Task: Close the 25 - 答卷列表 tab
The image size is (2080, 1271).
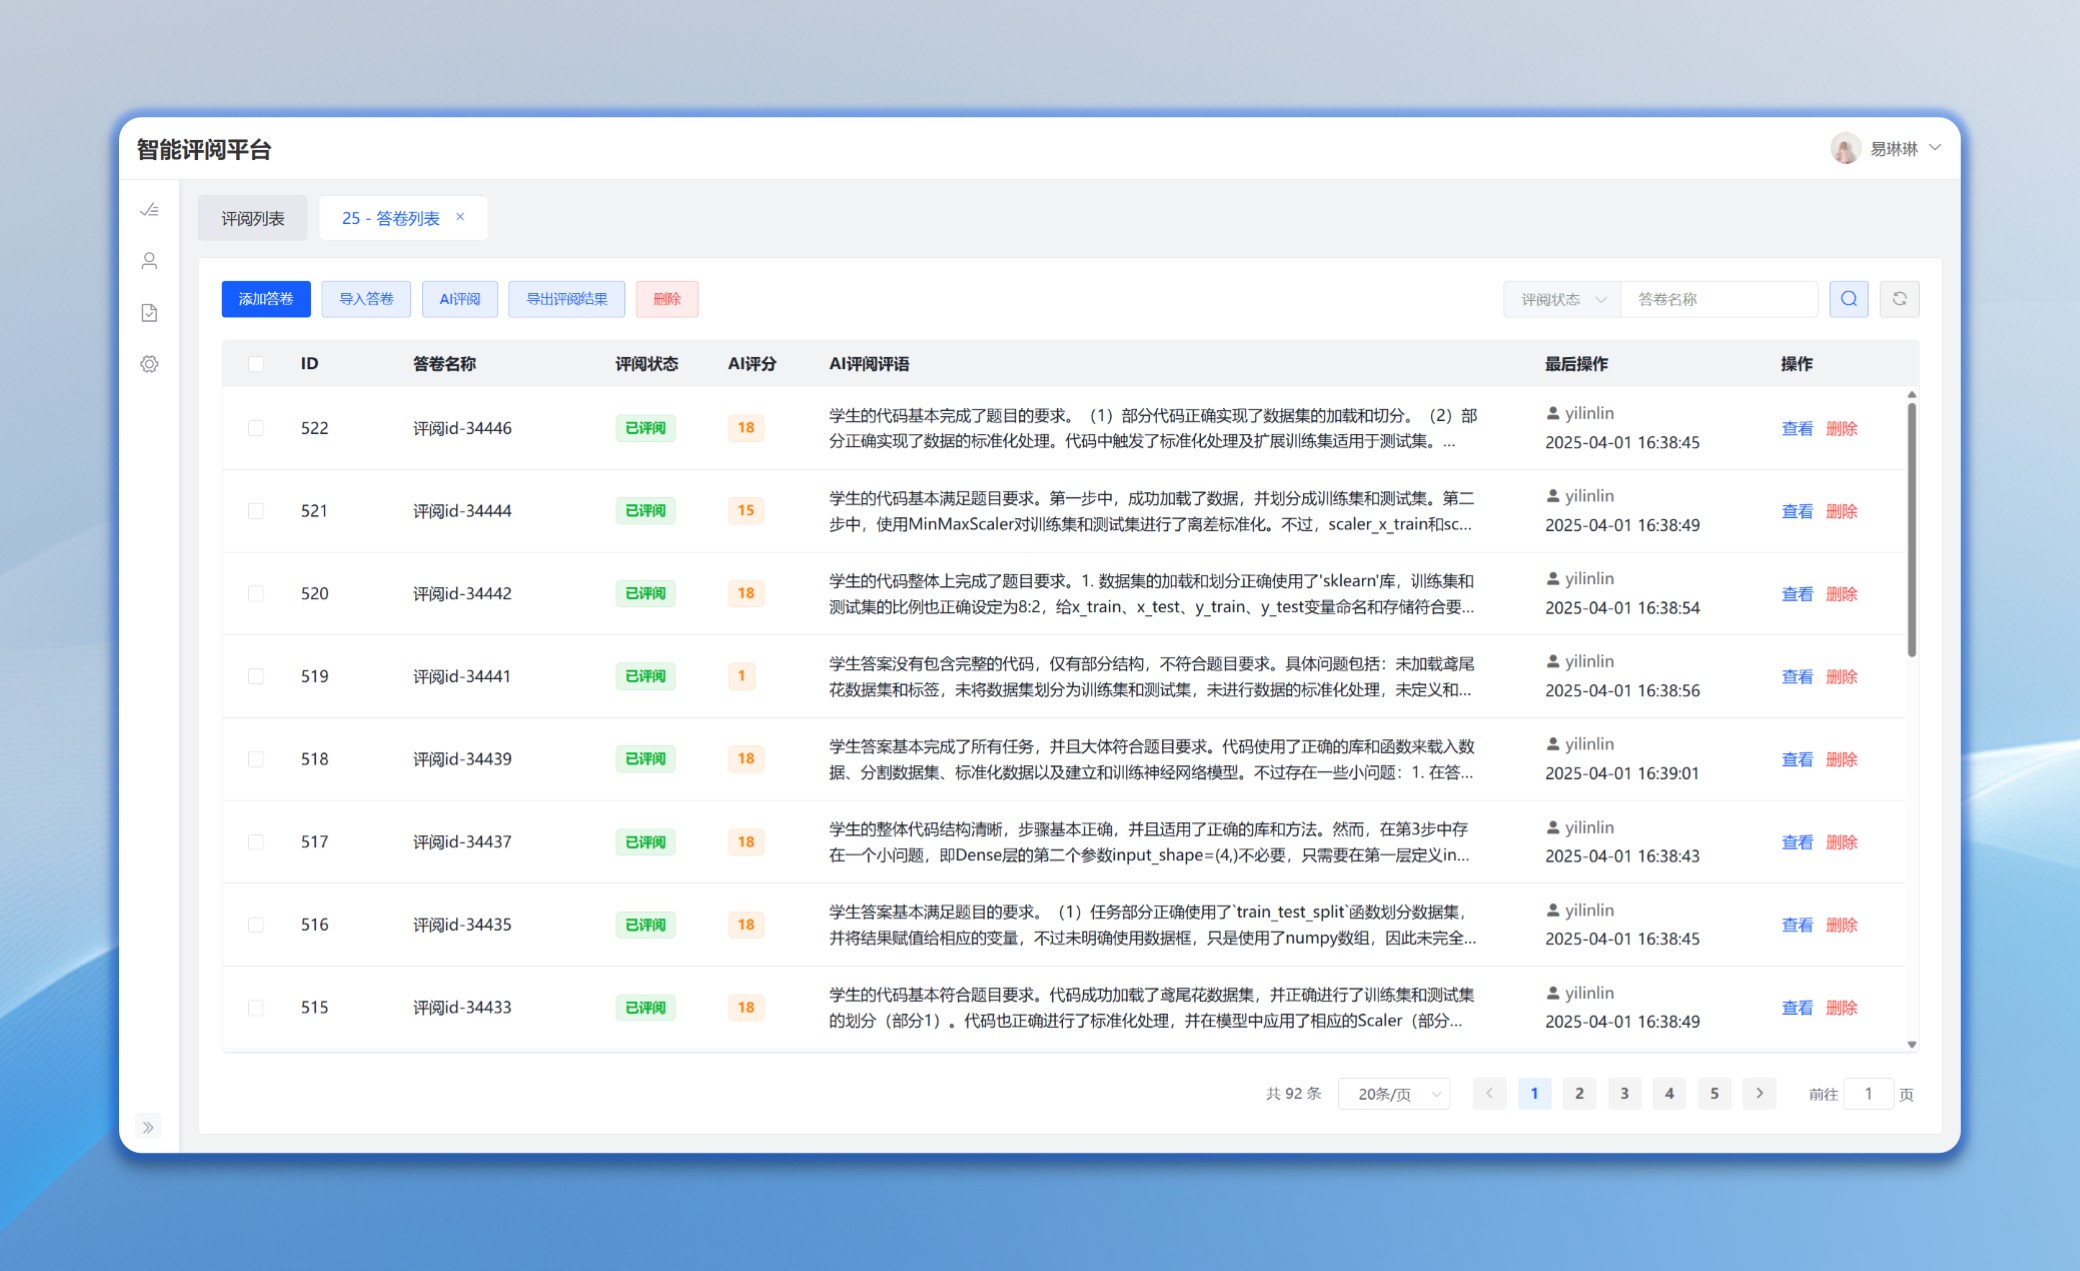Action: [x=460, y=217]
